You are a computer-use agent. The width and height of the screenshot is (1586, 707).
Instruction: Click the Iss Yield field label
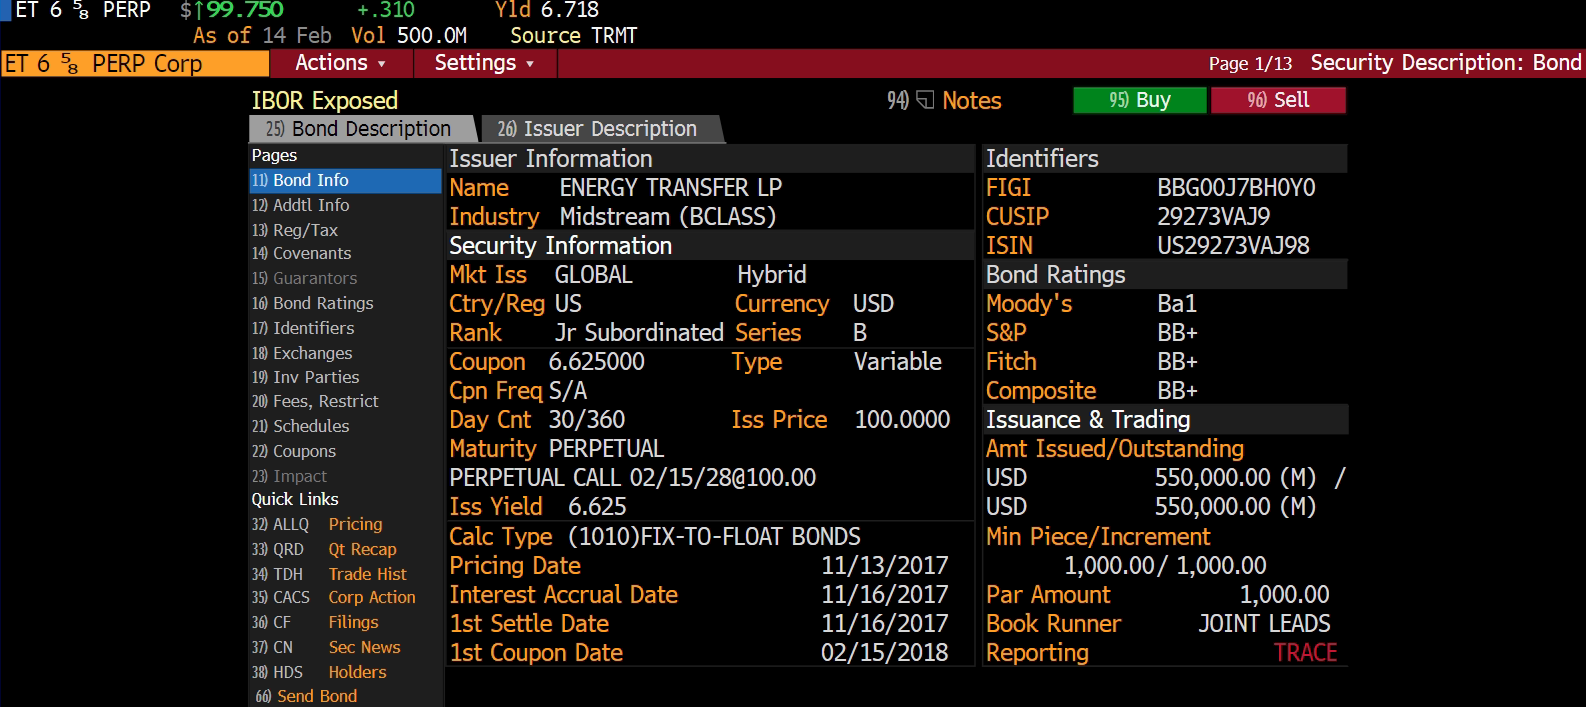496,507
